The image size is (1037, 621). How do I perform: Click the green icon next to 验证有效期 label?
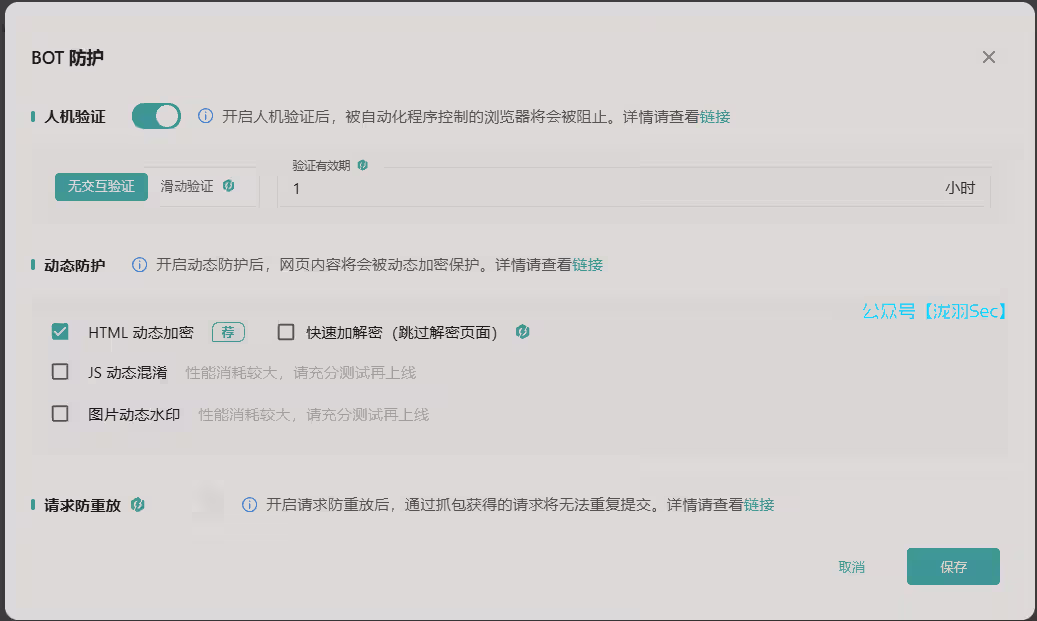click(362, 164)
